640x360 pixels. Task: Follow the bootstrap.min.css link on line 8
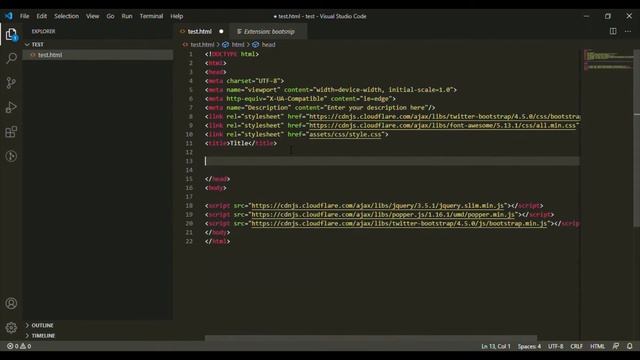pos(444,117)
